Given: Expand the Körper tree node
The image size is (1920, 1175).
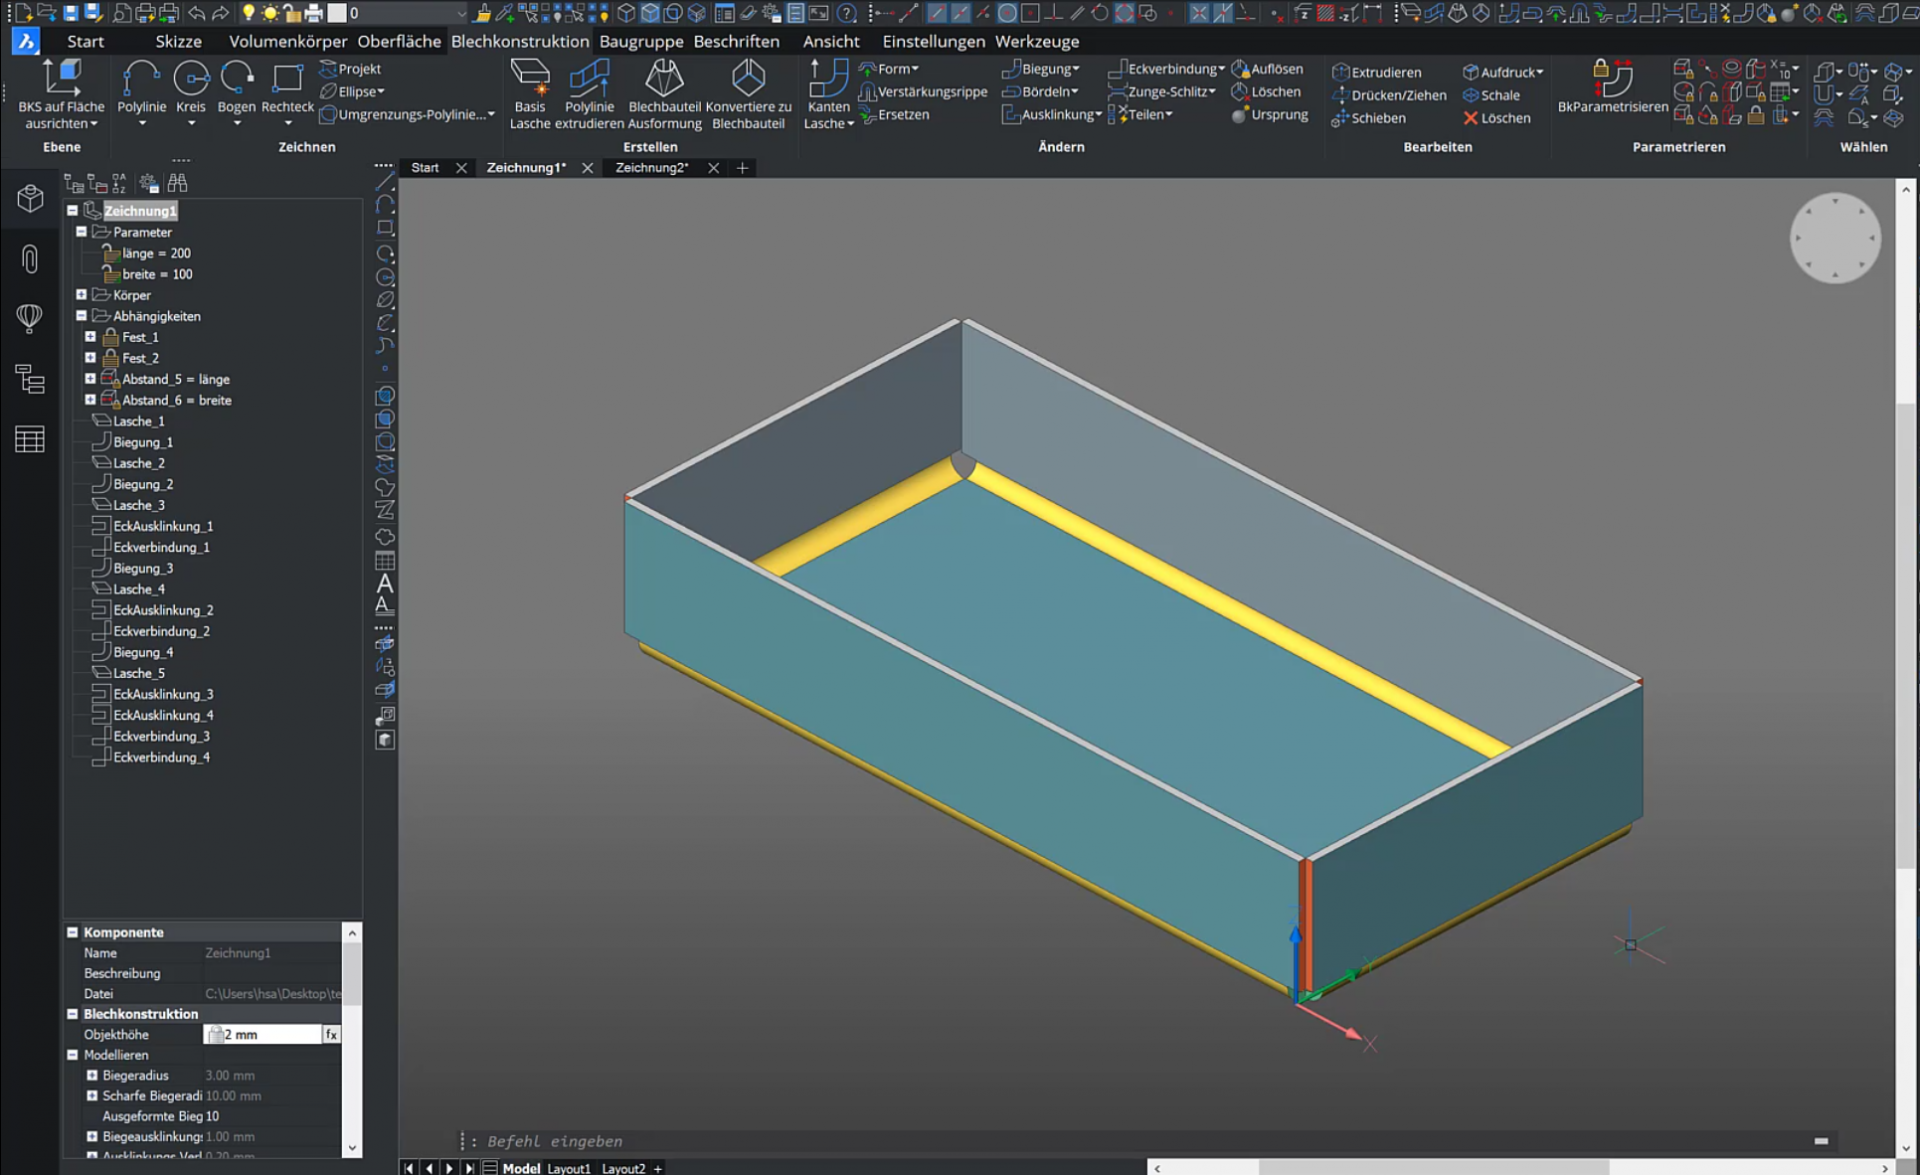Looking at the screenshot, I should (81, 295).
